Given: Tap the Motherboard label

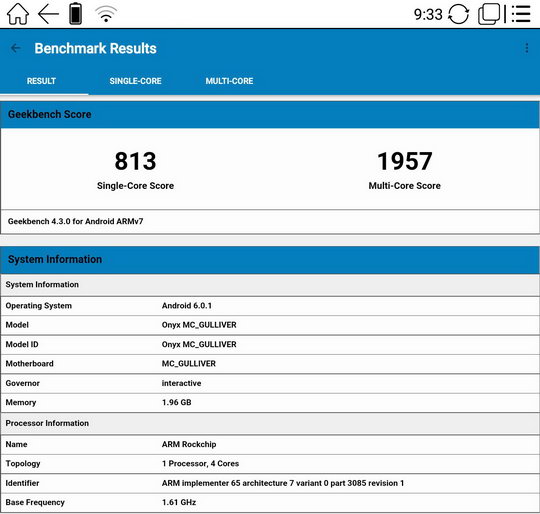Looking at the screenshot, I should tap(30, 364).
